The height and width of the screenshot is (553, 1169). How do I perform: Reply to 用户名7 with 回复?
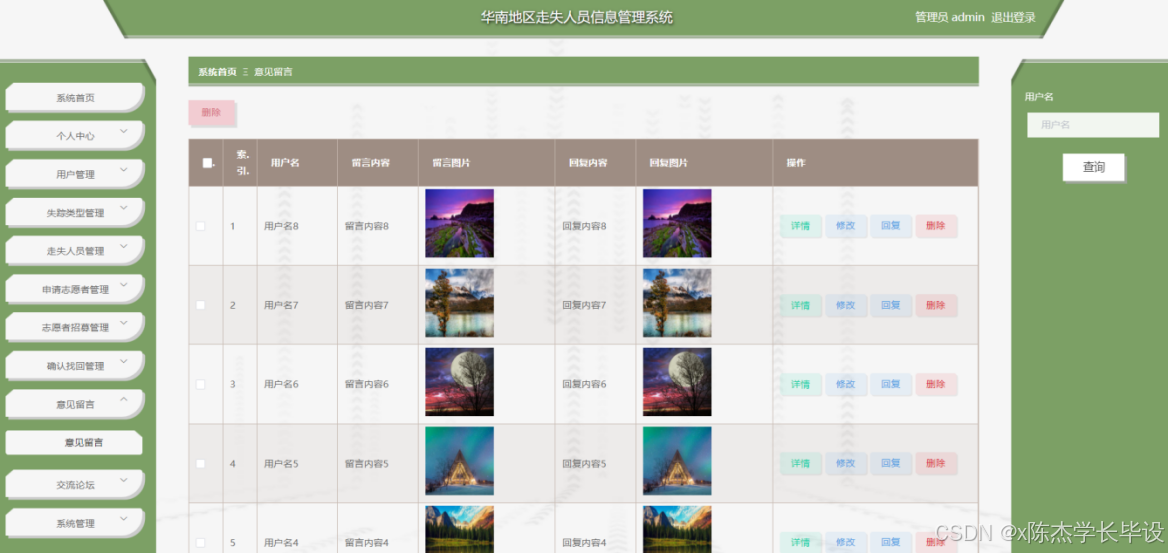[891, 305]
